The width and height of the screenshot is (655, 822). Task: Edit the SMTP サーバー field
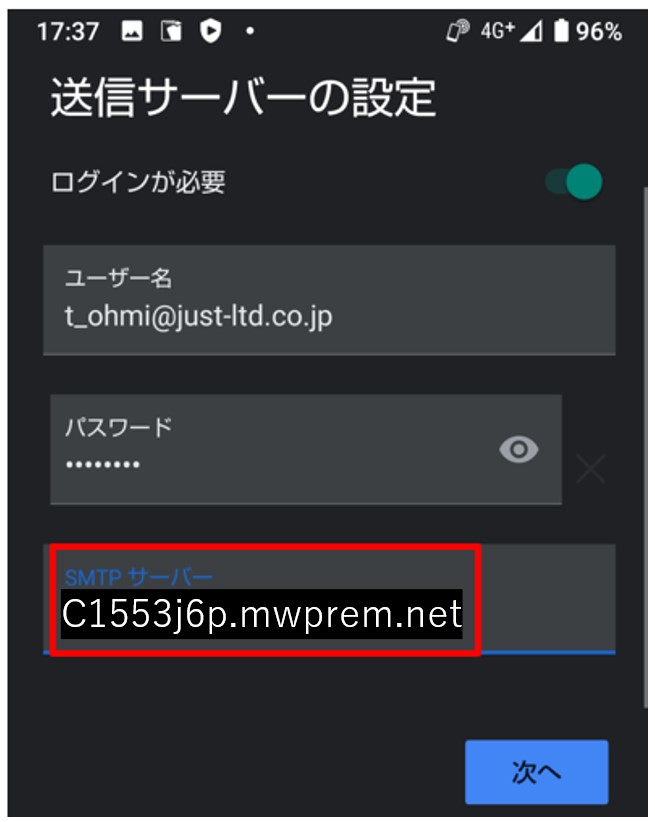tap(329, 599)
